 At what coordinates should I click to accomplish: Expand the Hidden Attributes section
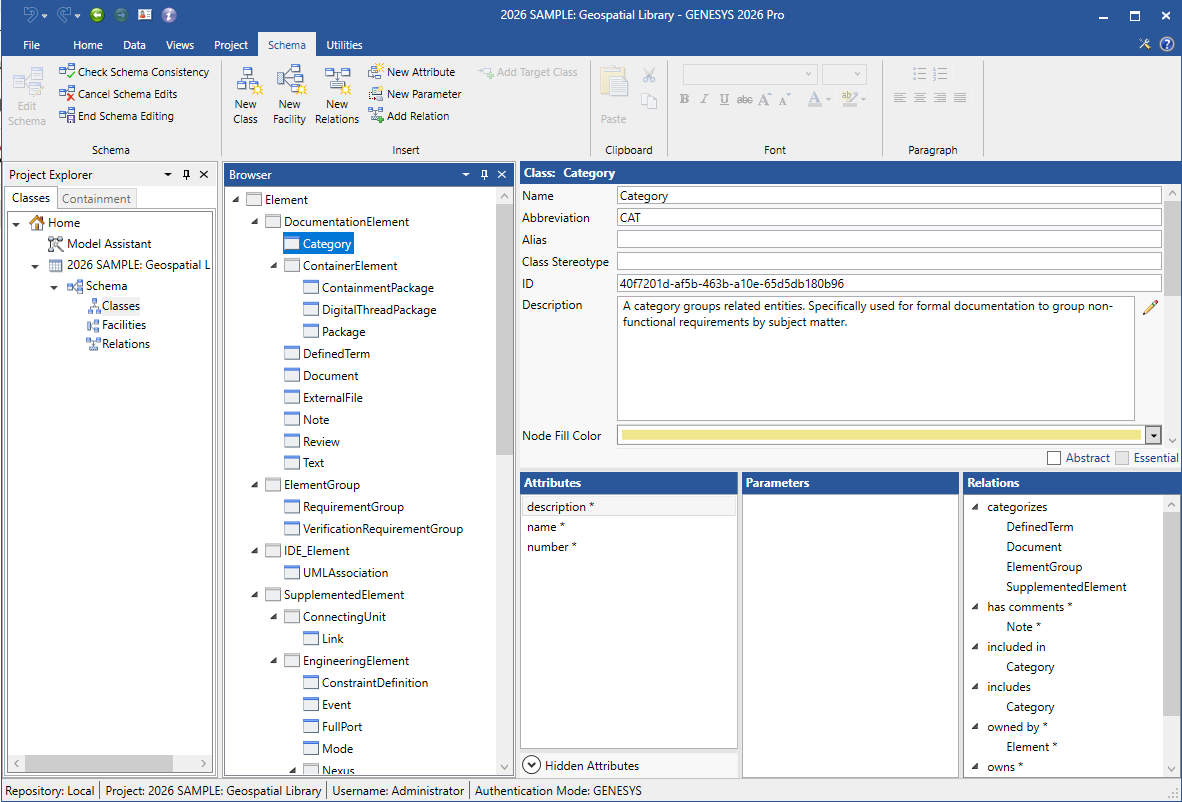point(532,766)
